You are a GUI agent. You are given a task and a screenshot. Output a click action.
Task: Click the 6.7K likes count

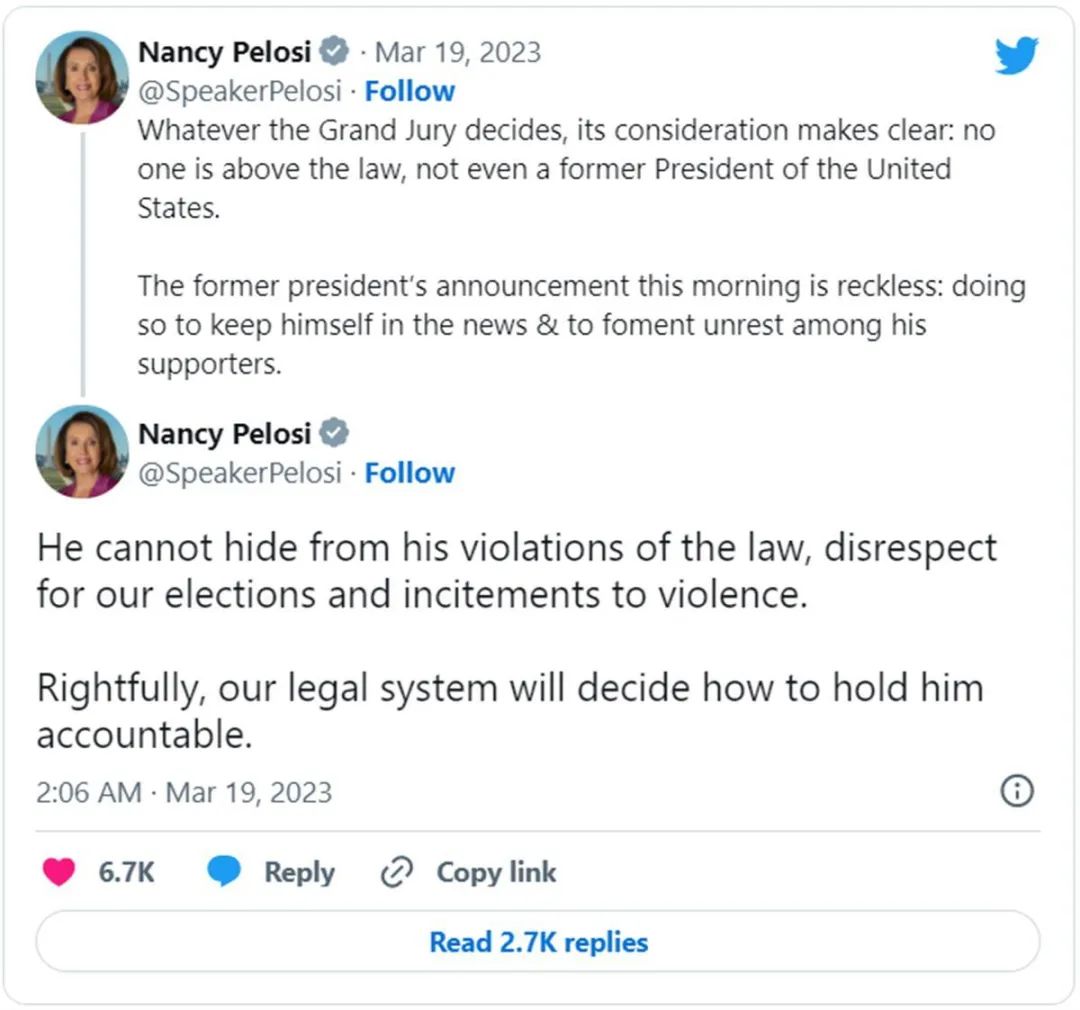click(126, 872)
